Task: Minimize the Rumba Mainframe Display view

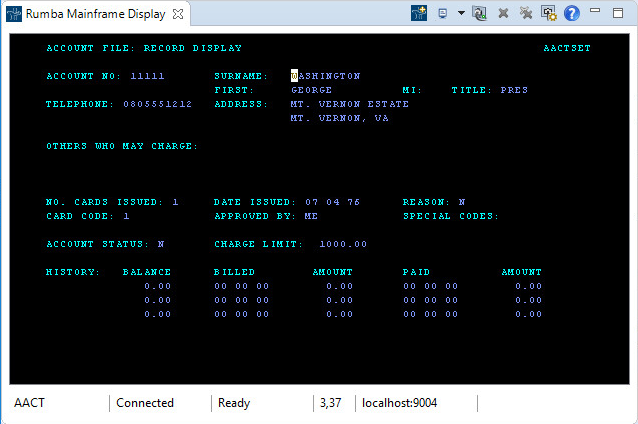Action: point(596,11)
